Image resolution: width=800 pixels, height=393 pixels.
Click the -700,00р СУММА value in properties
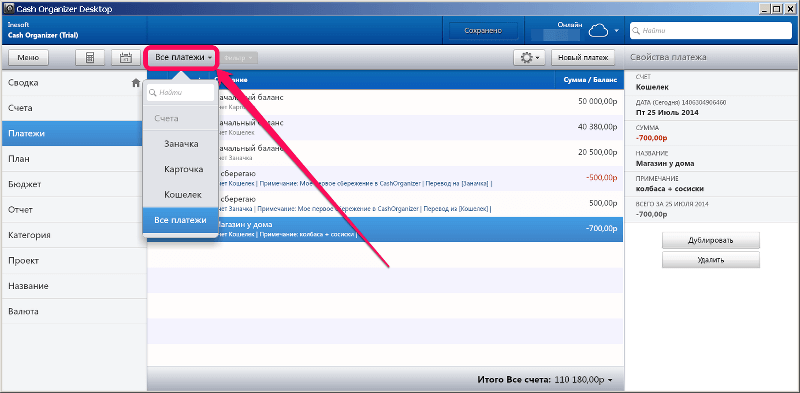coord(651,138)
